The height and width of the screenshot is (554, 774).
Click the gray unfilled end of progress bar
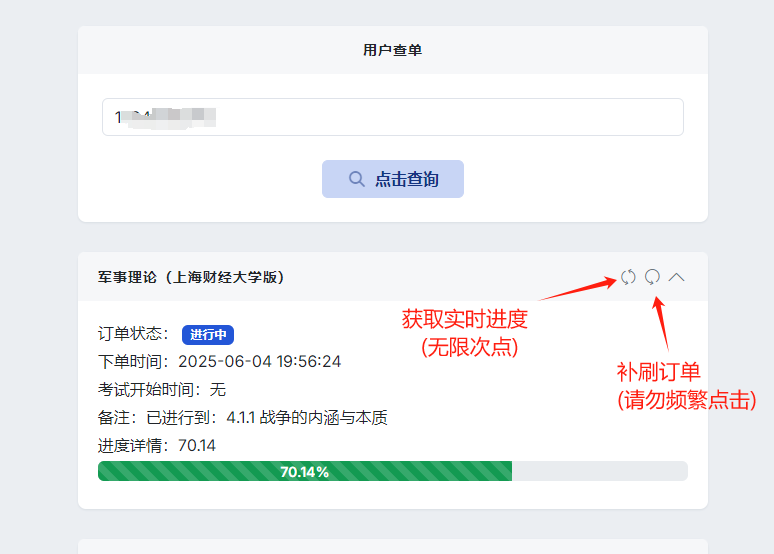pyautogui.click(x=600, y=471)
